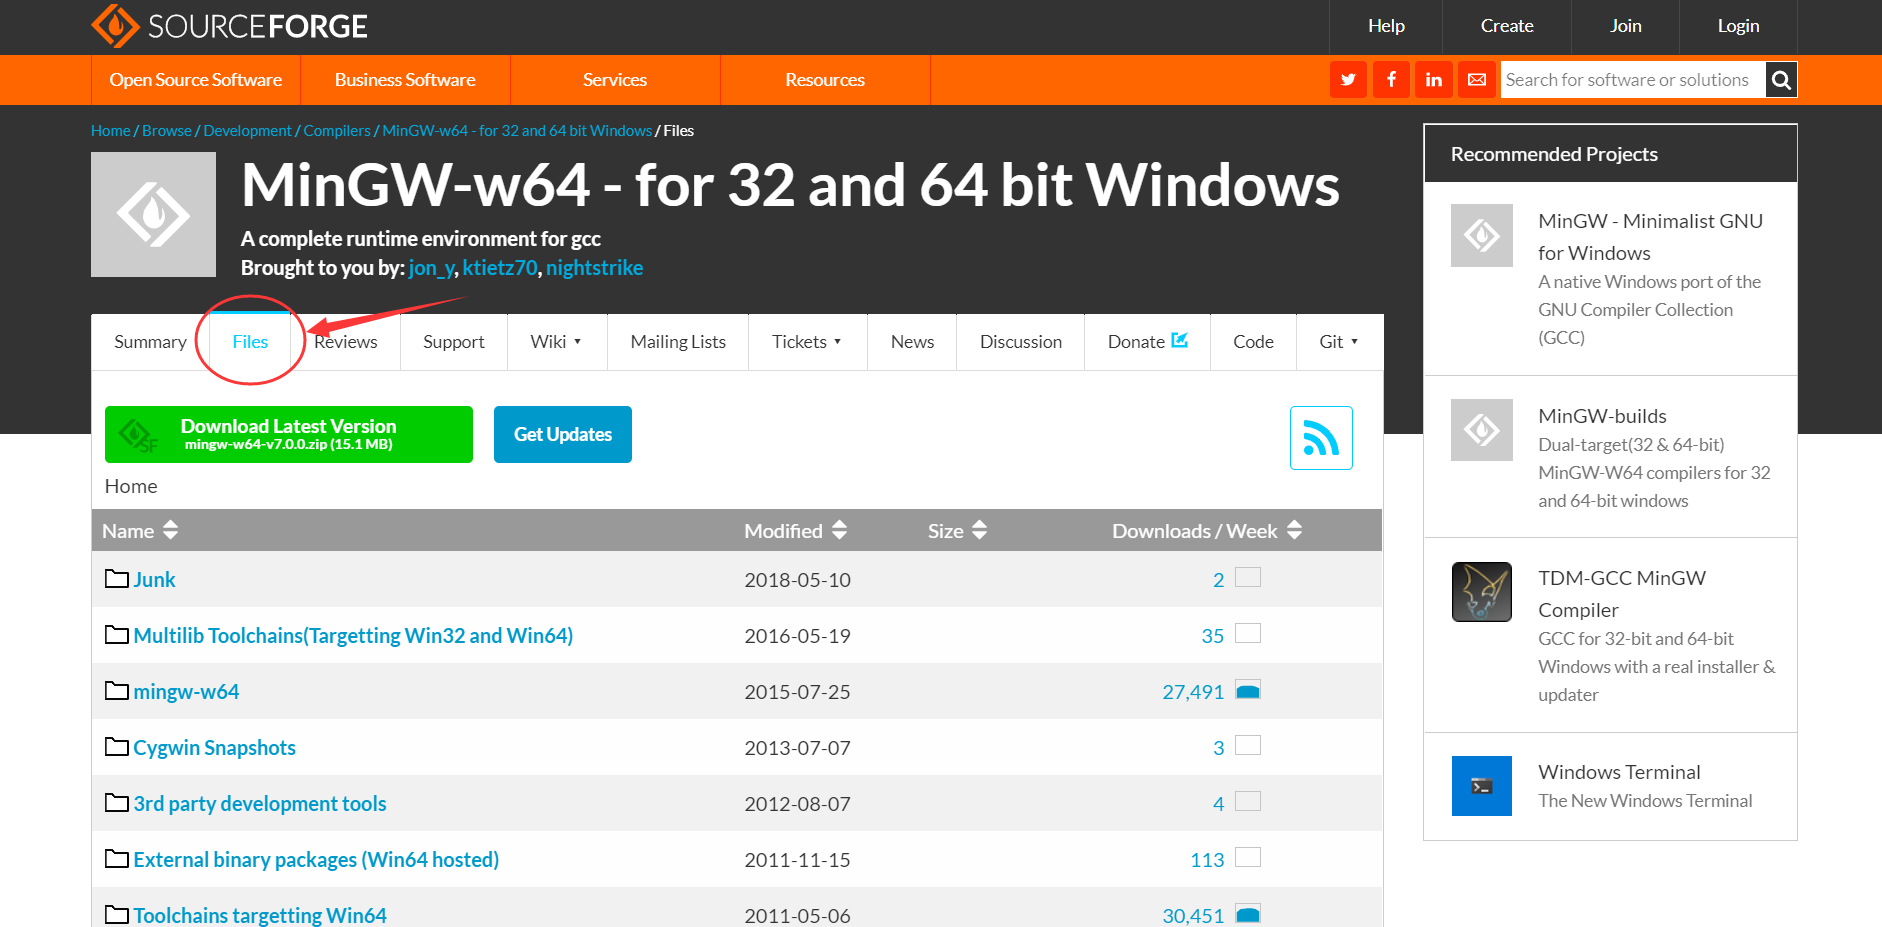Open ktietz70 contributor profile link
The width and height of the screenshot is (1882, 927).
click(500, 268)
